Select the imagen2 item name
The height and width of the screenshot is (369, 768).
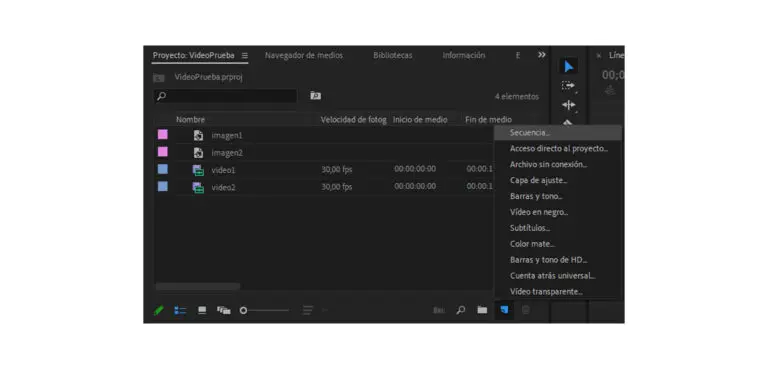[227, 153]
